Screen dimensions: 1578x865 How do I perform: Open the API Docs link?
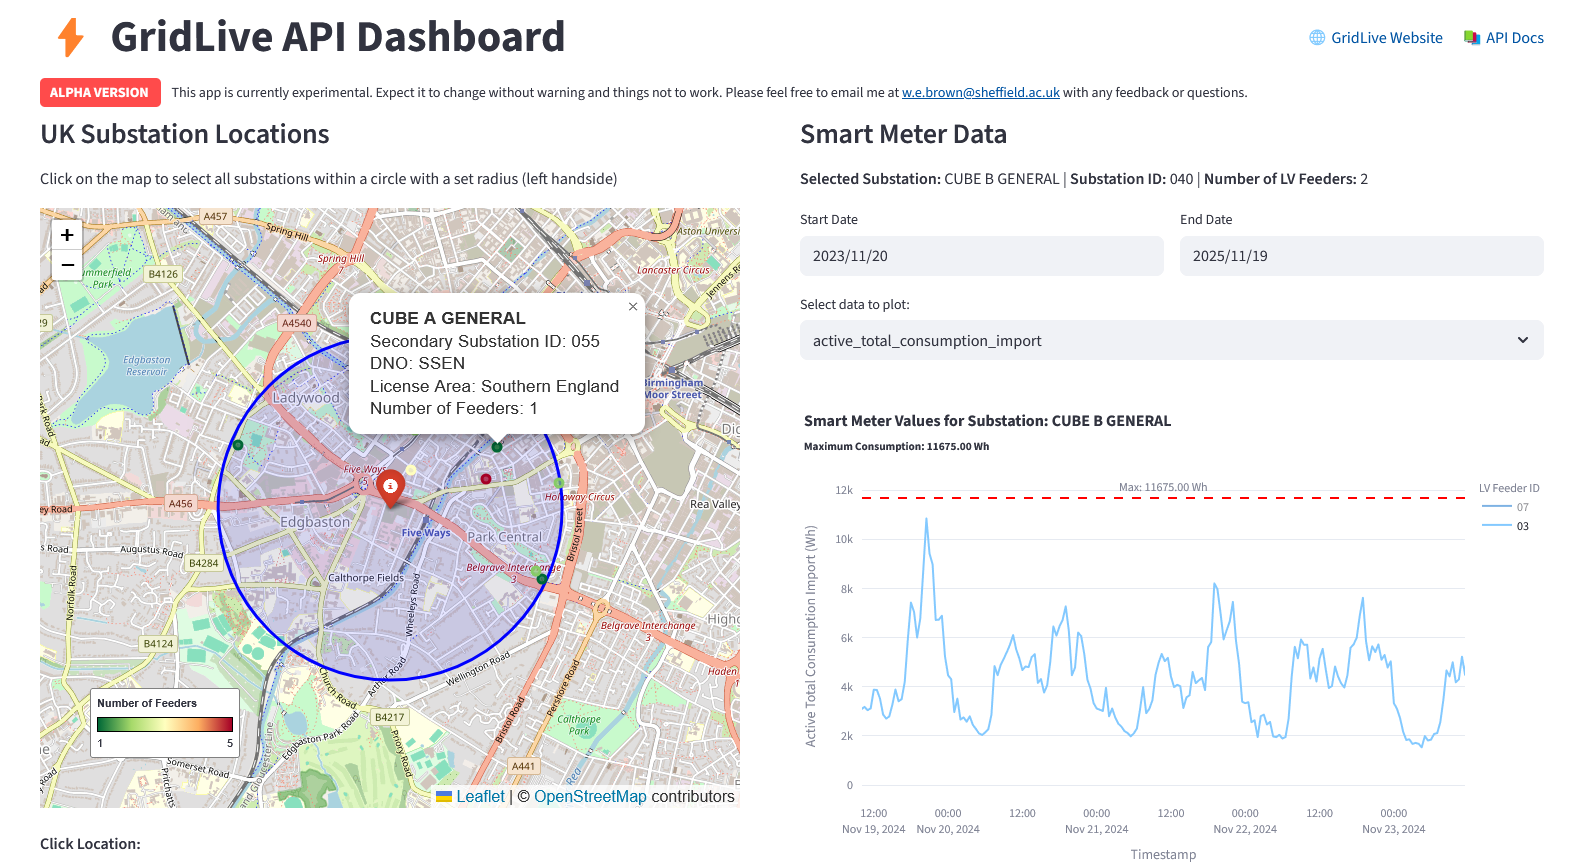pos(1514,38)
